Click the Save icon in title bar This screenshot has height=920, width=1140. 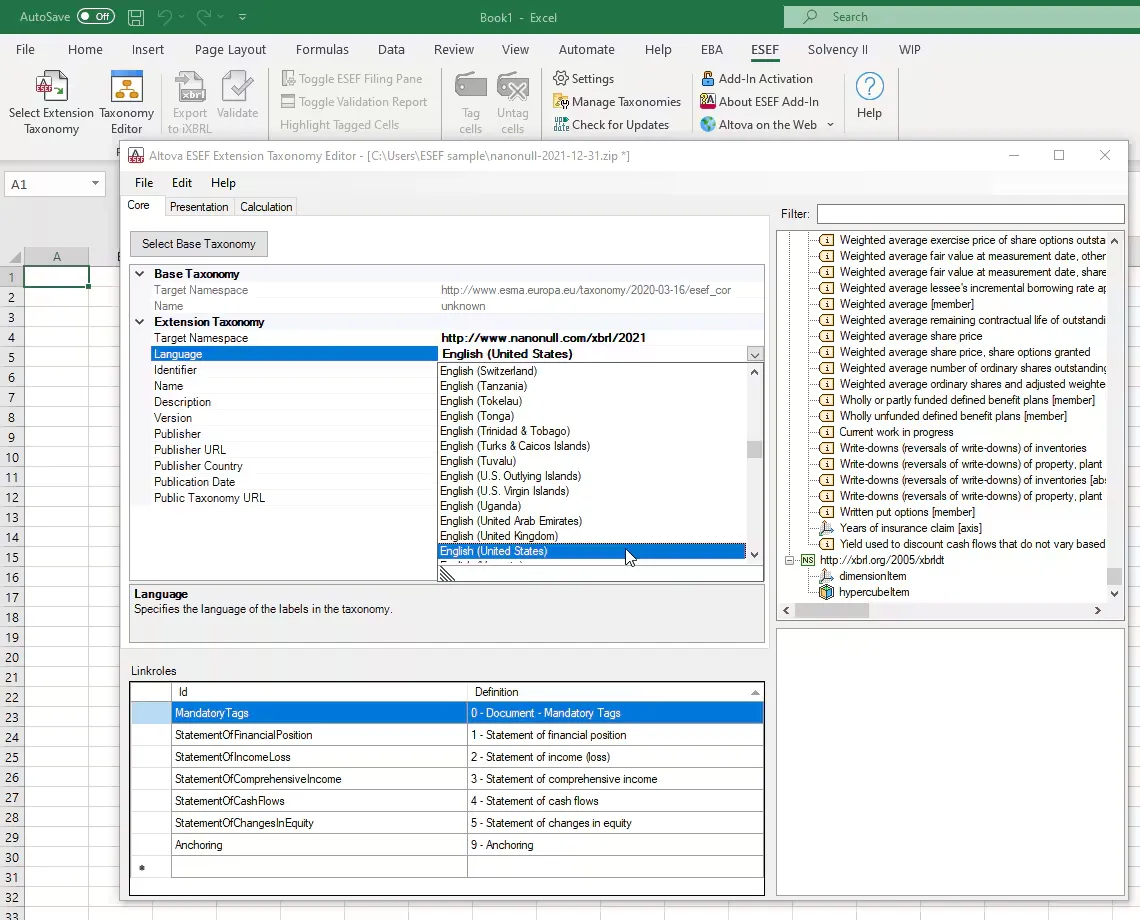[x=136, y=17]
